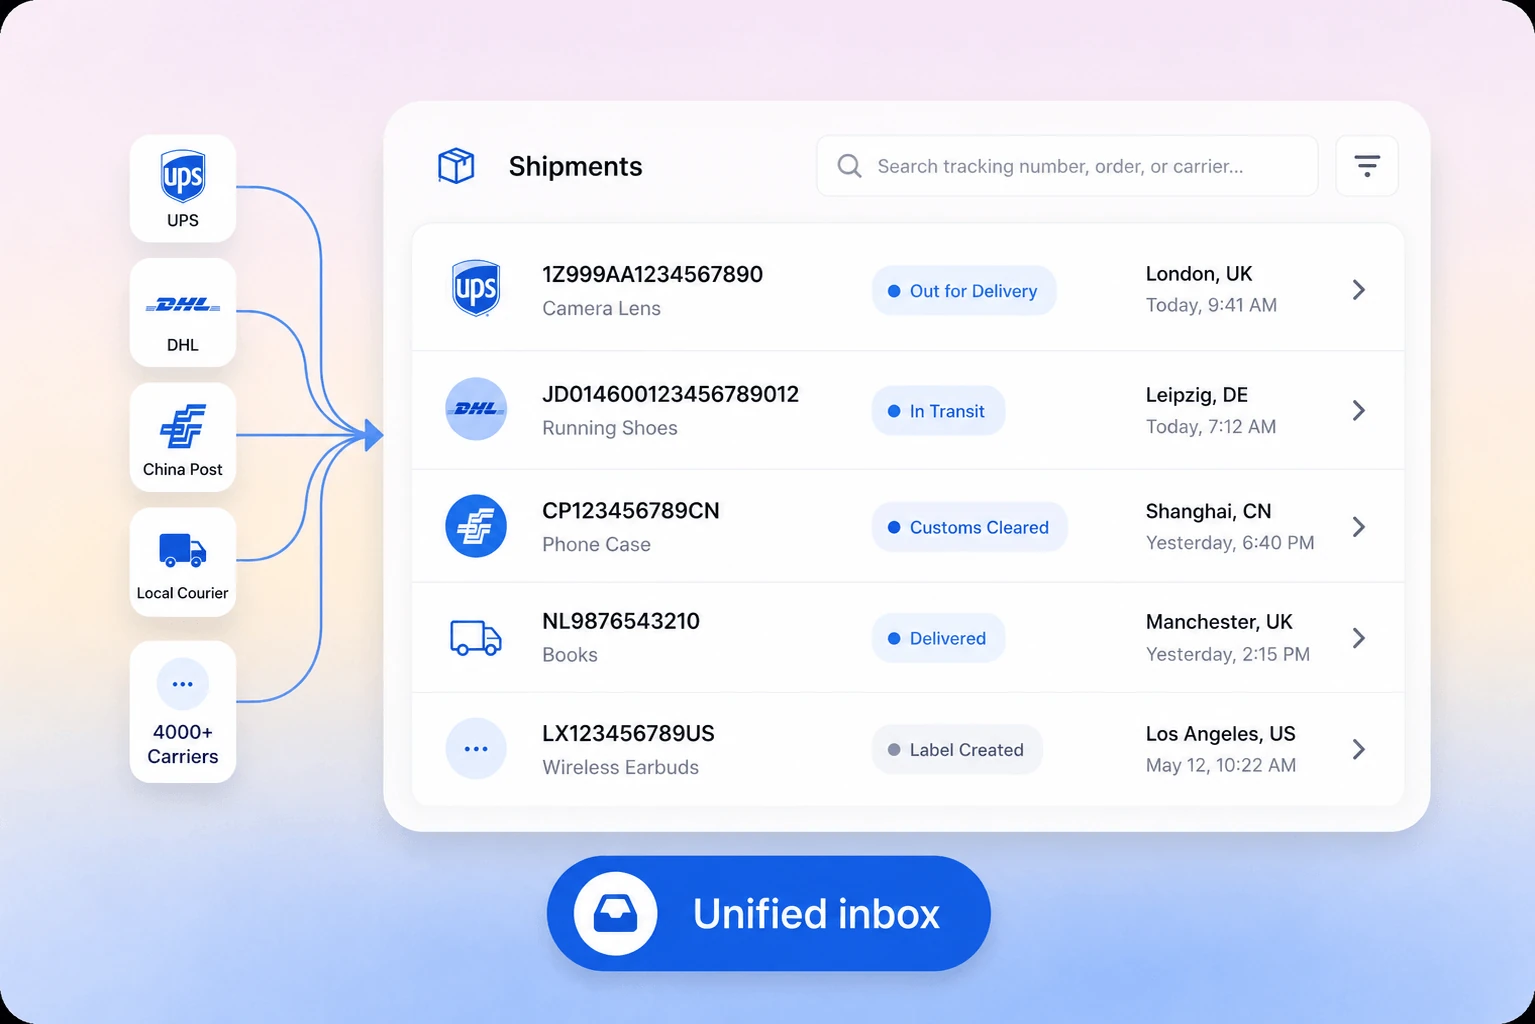This screenshot has width=1535, height=1024.
Task: Click the Books item name
Action: pyautogui.click(x=570, y=655)
